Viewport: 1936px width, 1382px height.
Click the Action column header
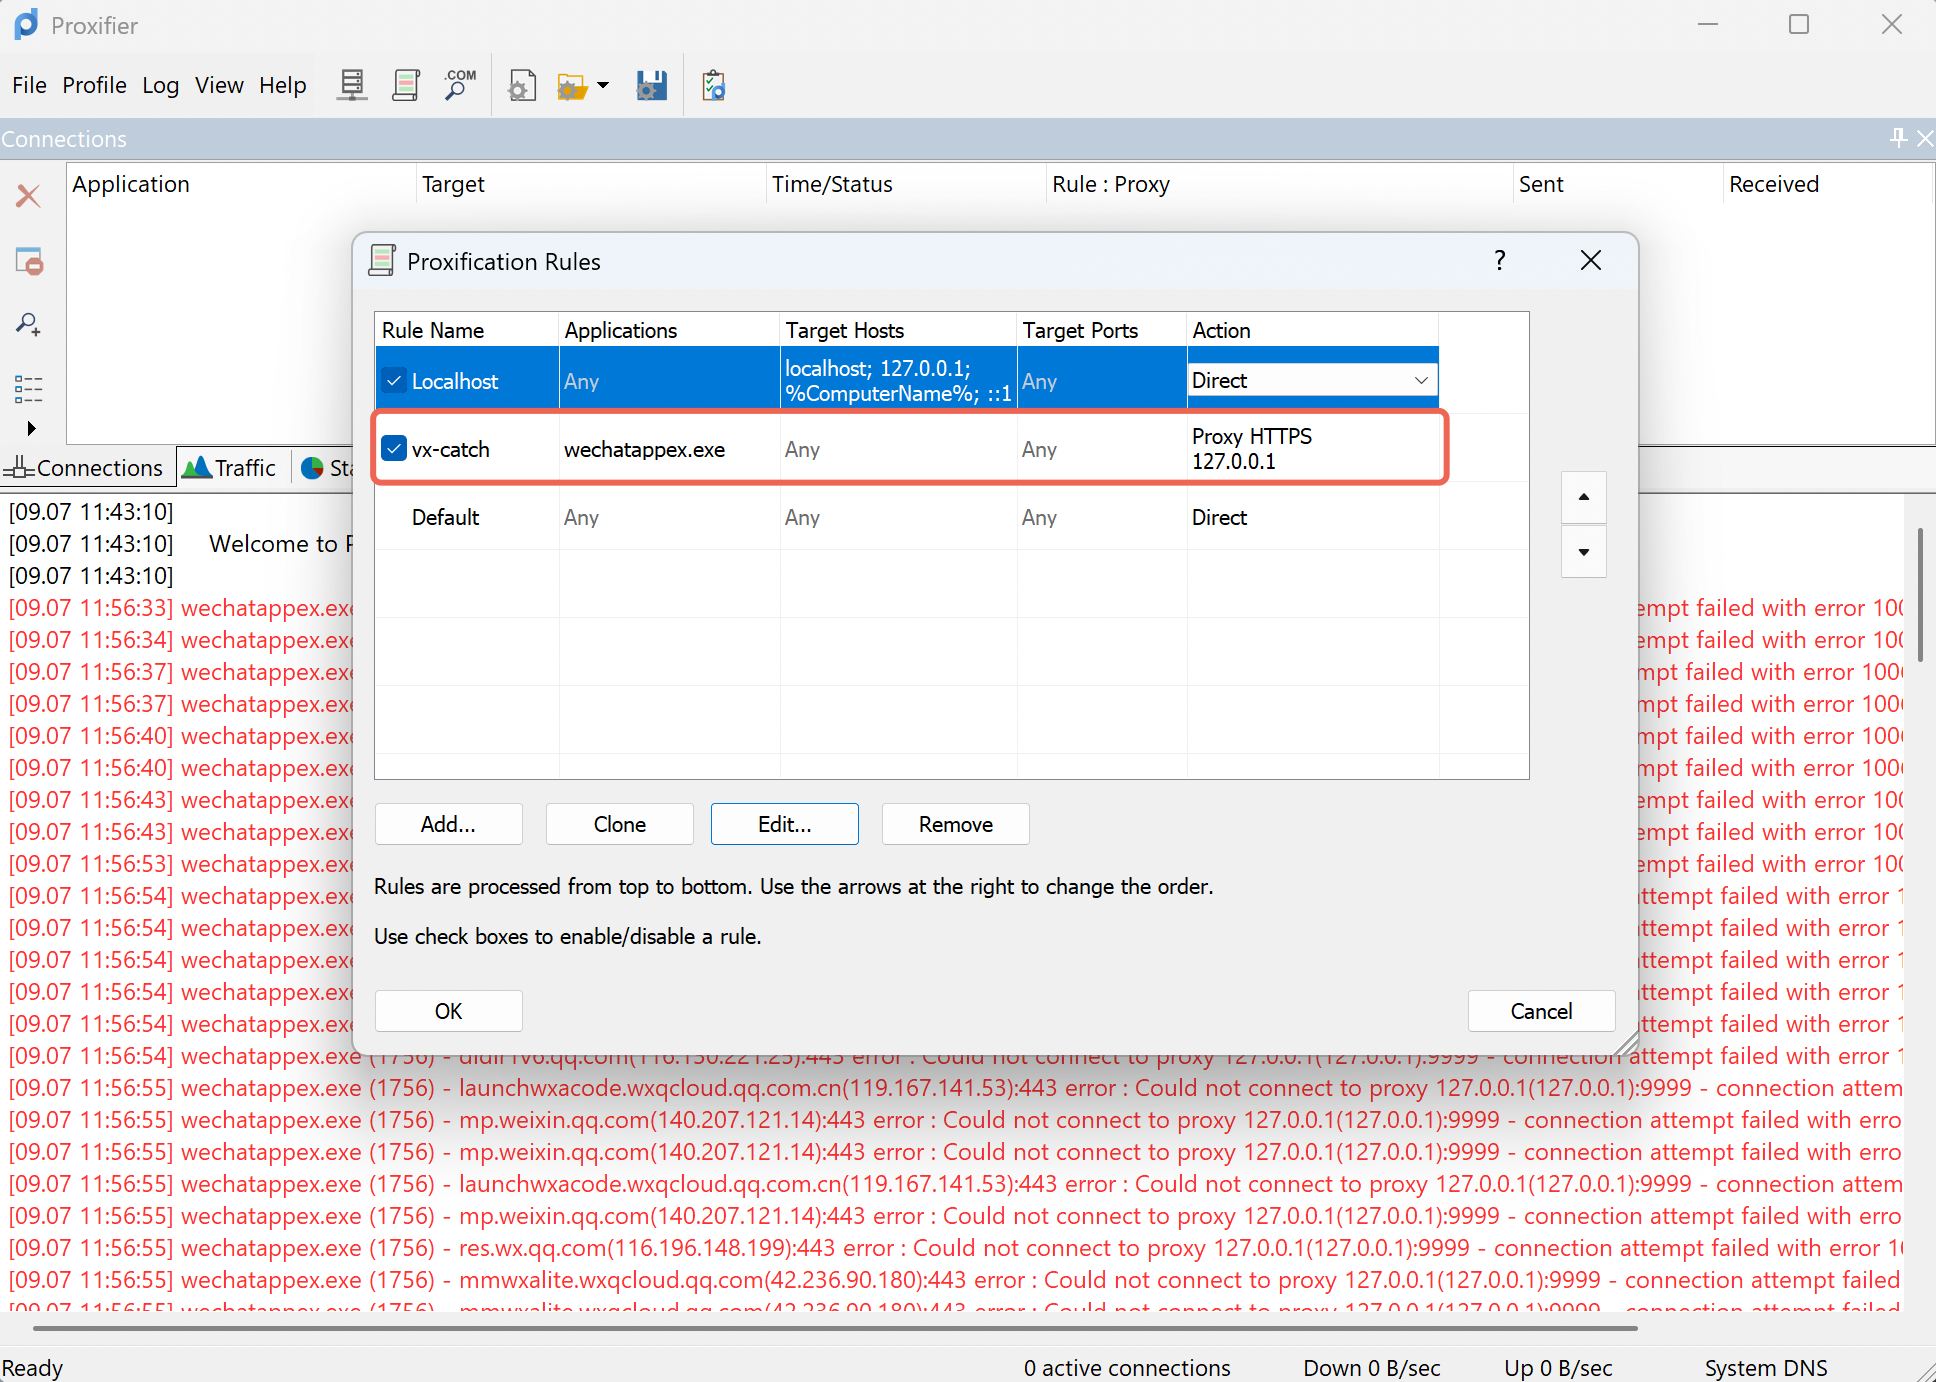1313,330
